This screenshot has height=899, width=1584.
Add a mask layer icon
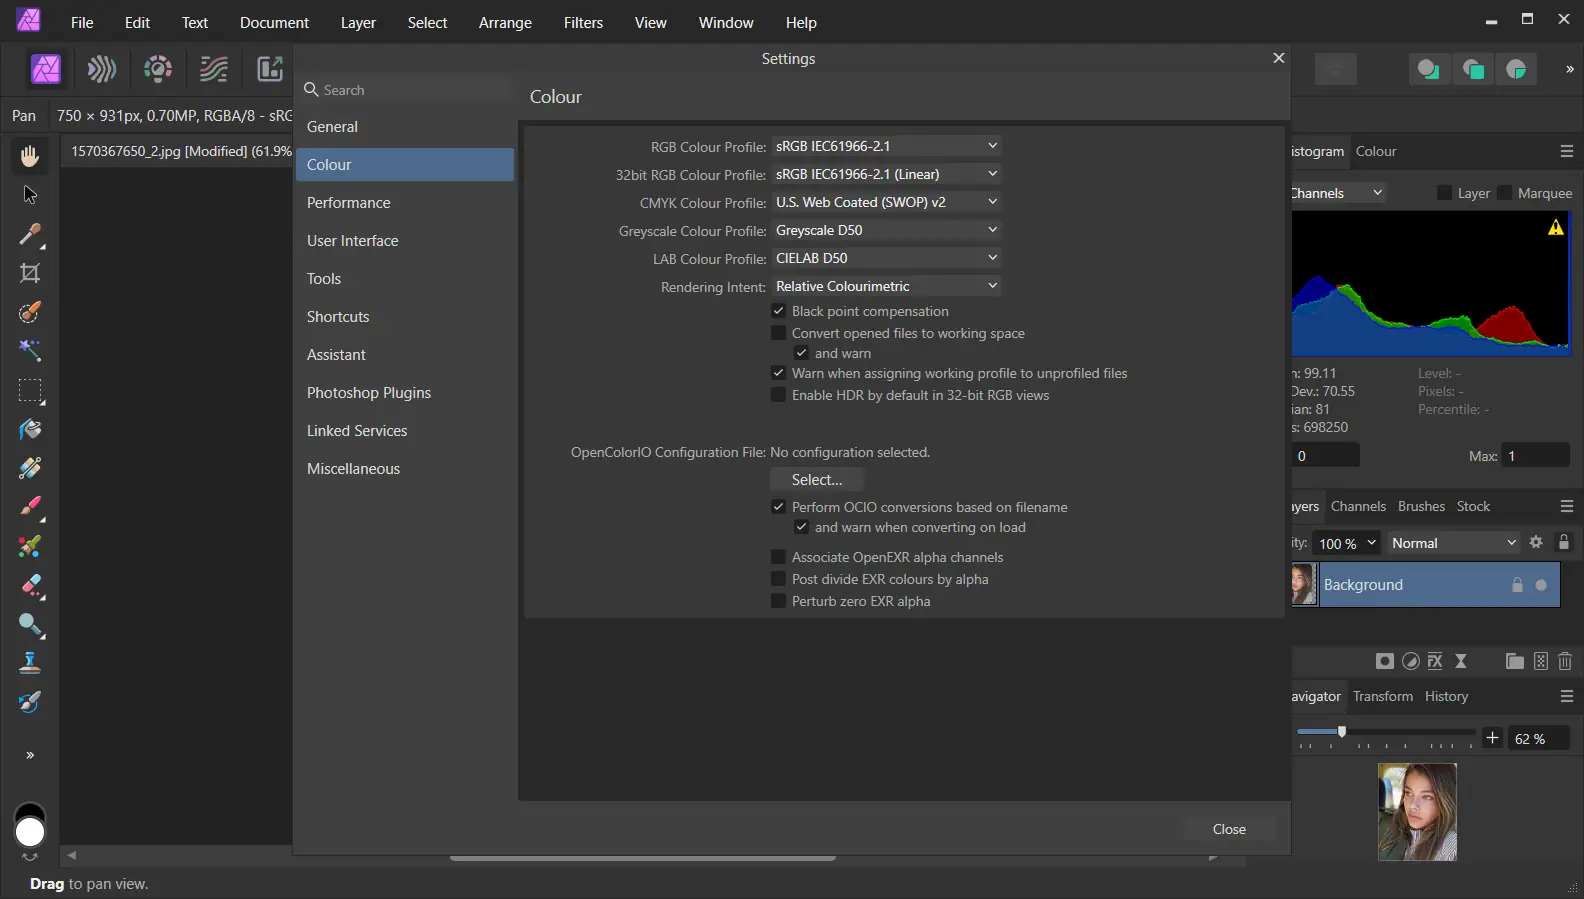click(x=1385, y=661)
